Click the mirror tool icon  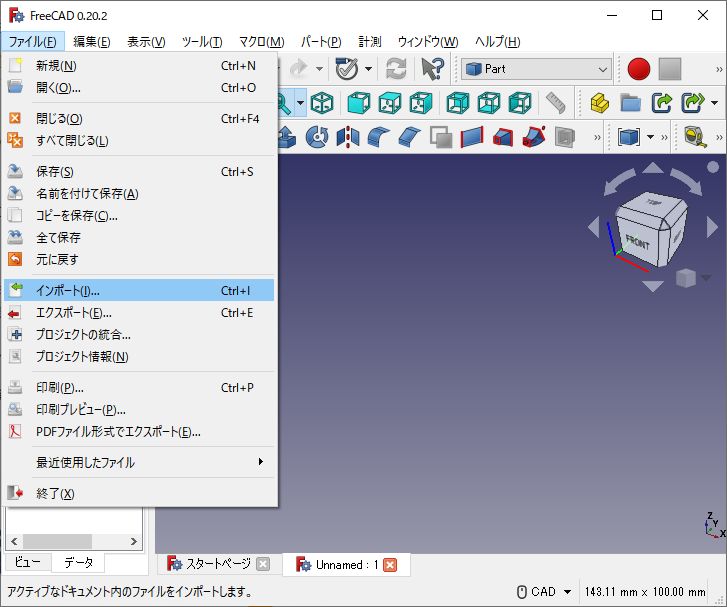coord(348,137)
